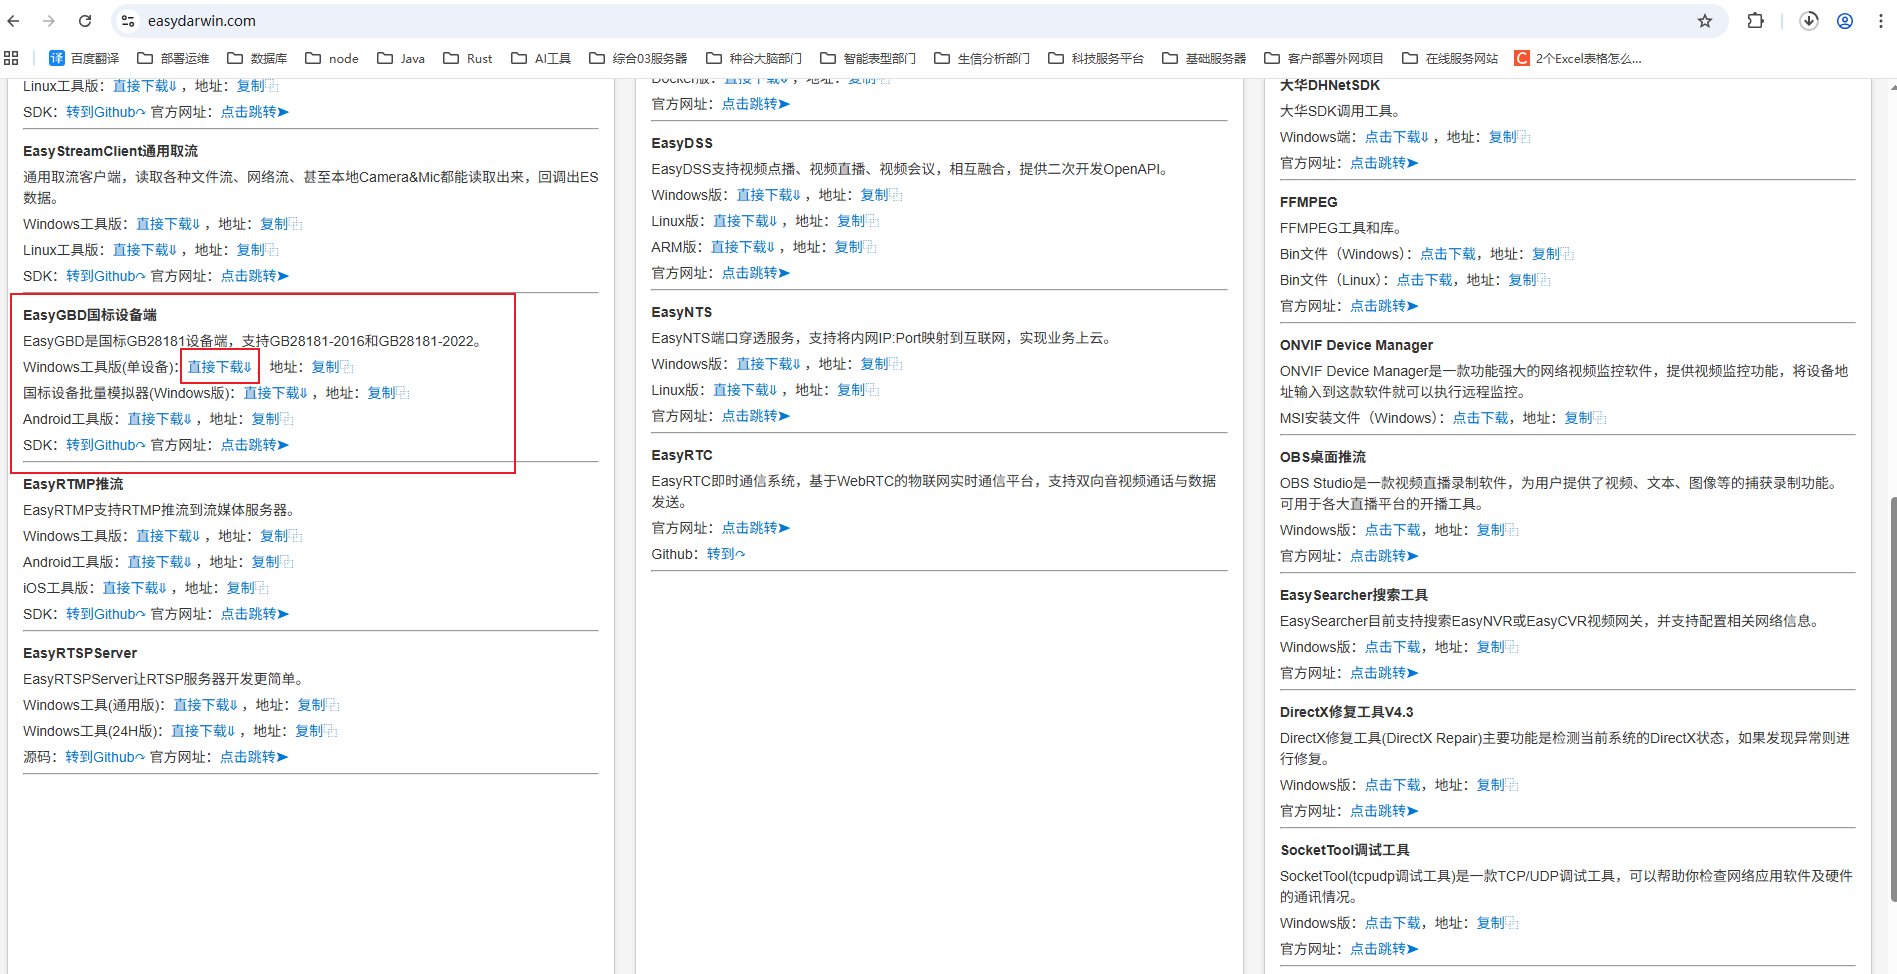Go forward in browser history
Image resolution: width=1897 pixels, height=974 pixels.
49,21
